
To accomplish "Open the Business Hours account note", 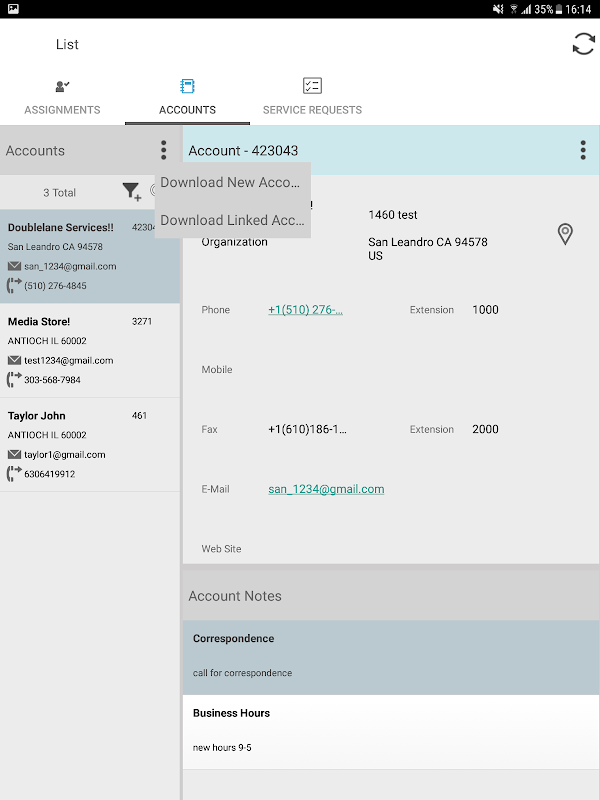I will coord(391,731).
